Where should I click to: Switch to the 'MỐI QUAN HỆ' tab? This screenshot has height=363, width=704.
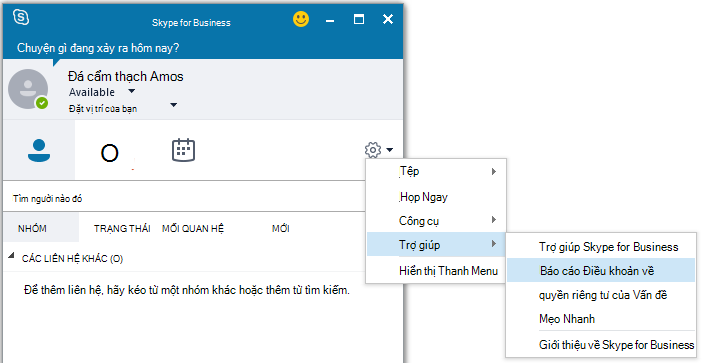(x=193, y=229)
